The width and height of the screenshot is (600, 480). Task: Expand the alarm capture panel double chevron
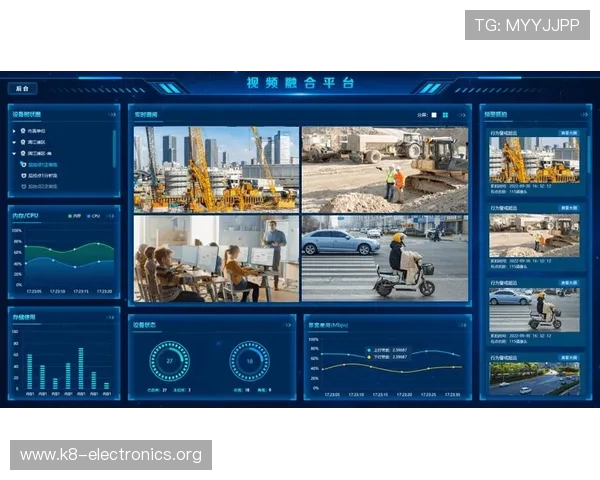click(584, 114)
